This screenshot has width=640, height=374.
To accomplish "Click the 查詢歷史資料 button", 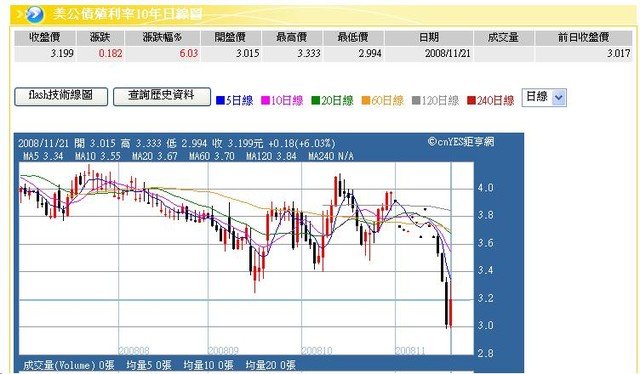I will click(x=162, y=97).
